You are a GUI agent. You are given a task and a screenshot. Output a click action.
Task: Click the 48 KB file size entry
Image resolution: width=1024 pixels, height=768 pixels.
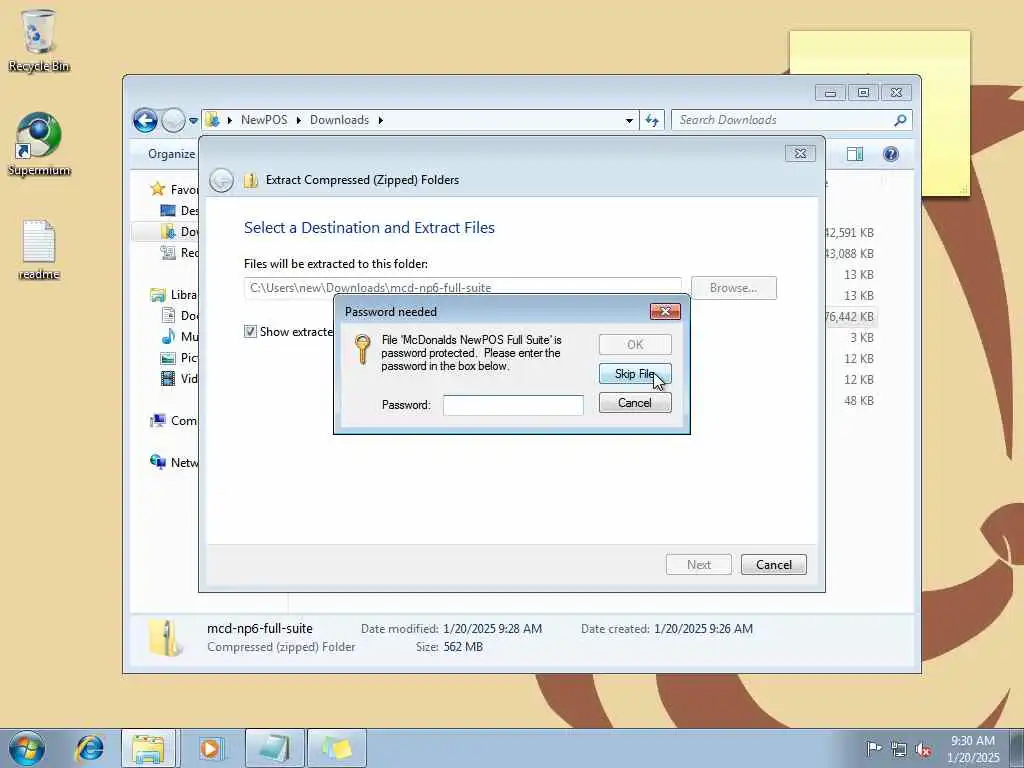(859, 401)
